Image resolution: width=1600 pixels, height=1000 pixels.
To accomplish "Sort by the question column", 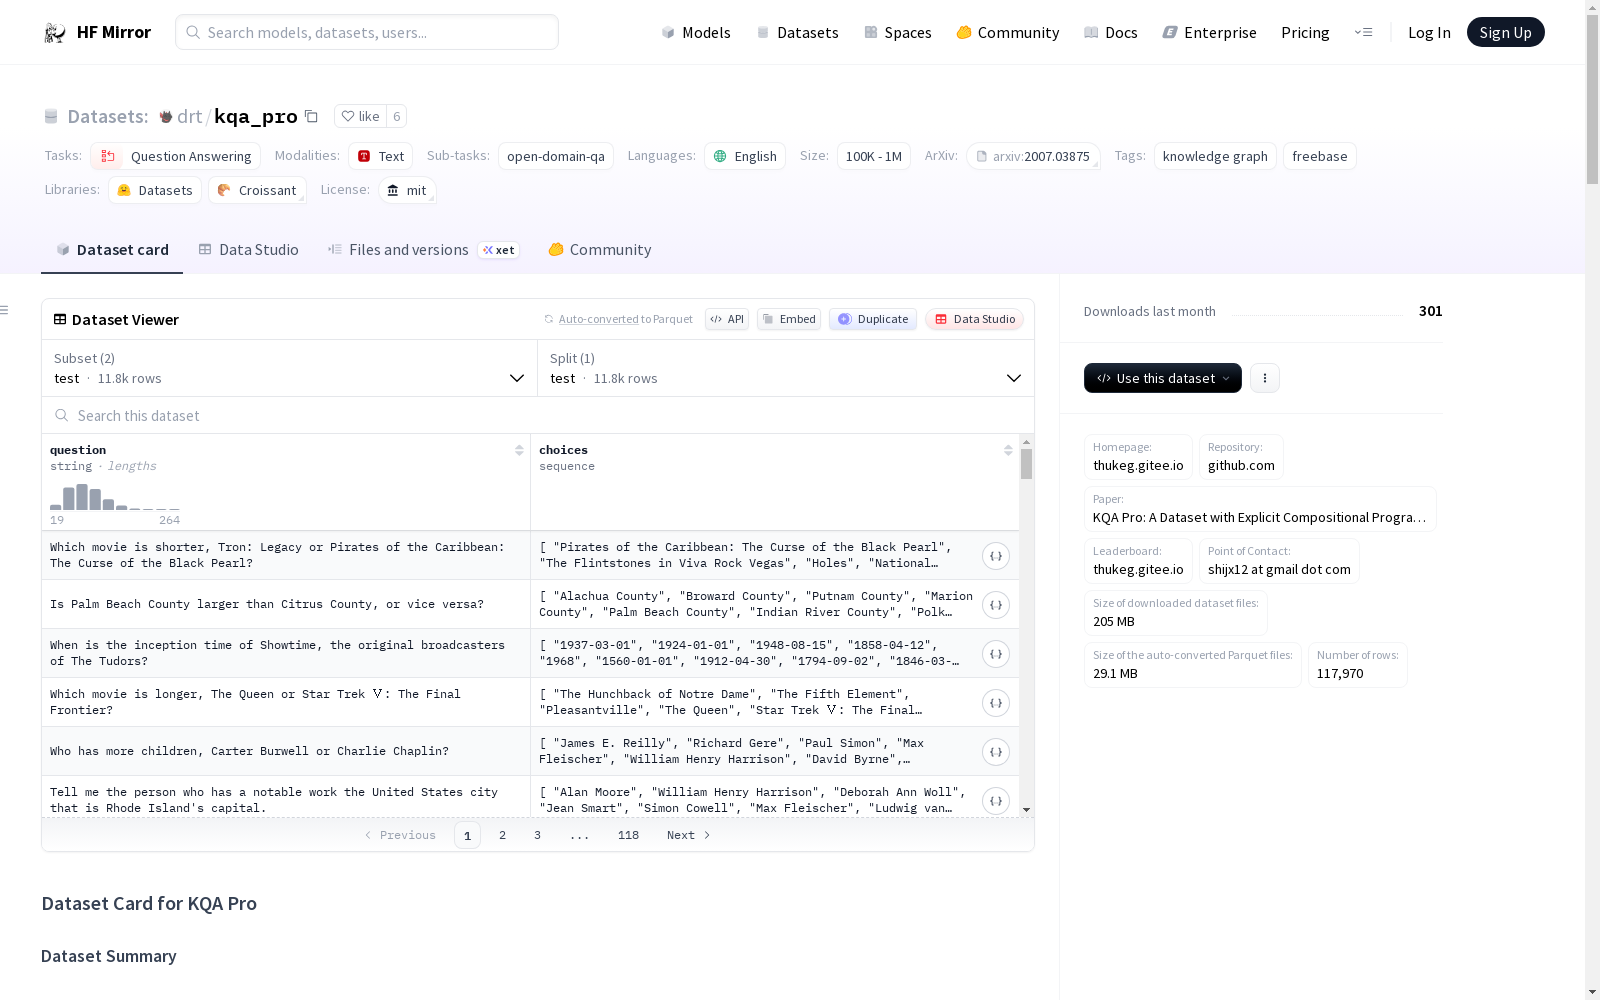I will tap(519, 450).
